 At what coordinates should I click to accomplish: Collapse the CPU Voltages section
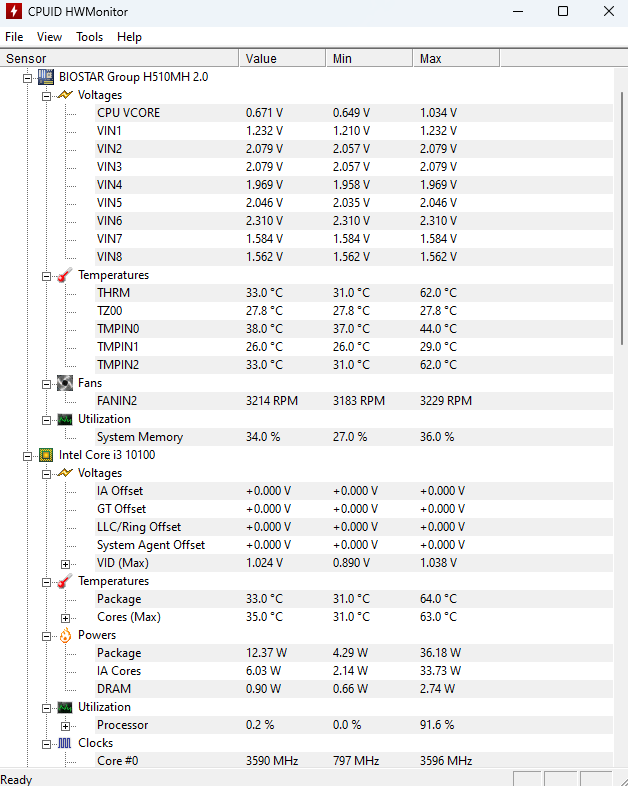[47, 474]
